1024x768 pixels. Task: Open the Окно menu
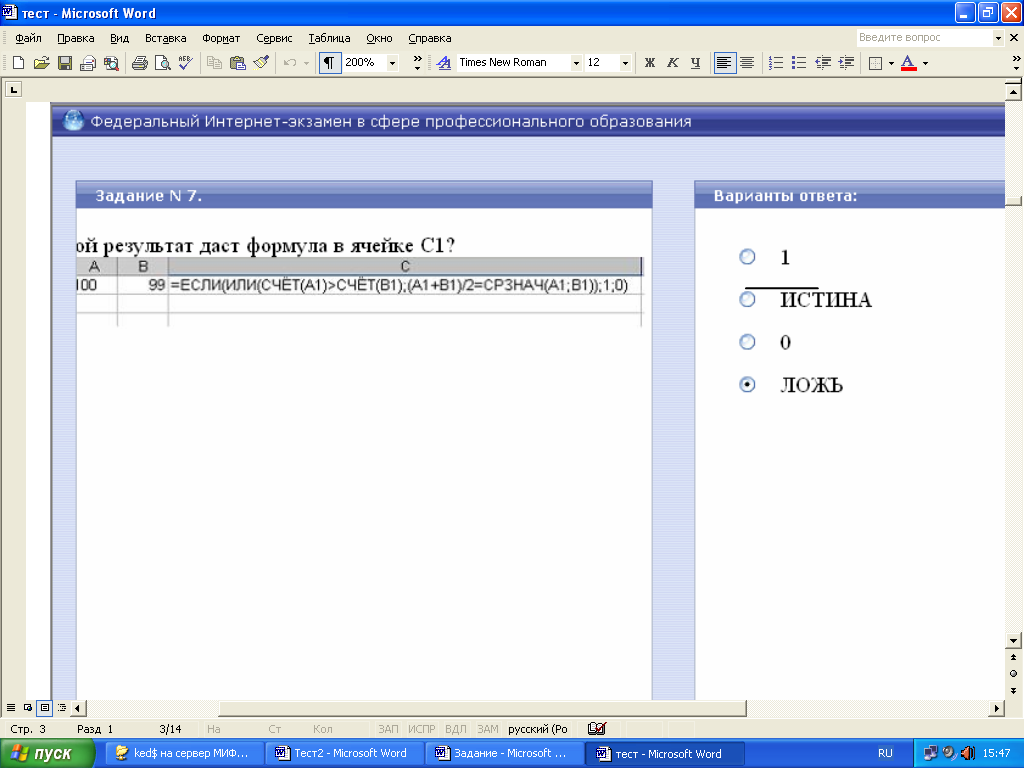pyautogui.click(x=379, y=38)
